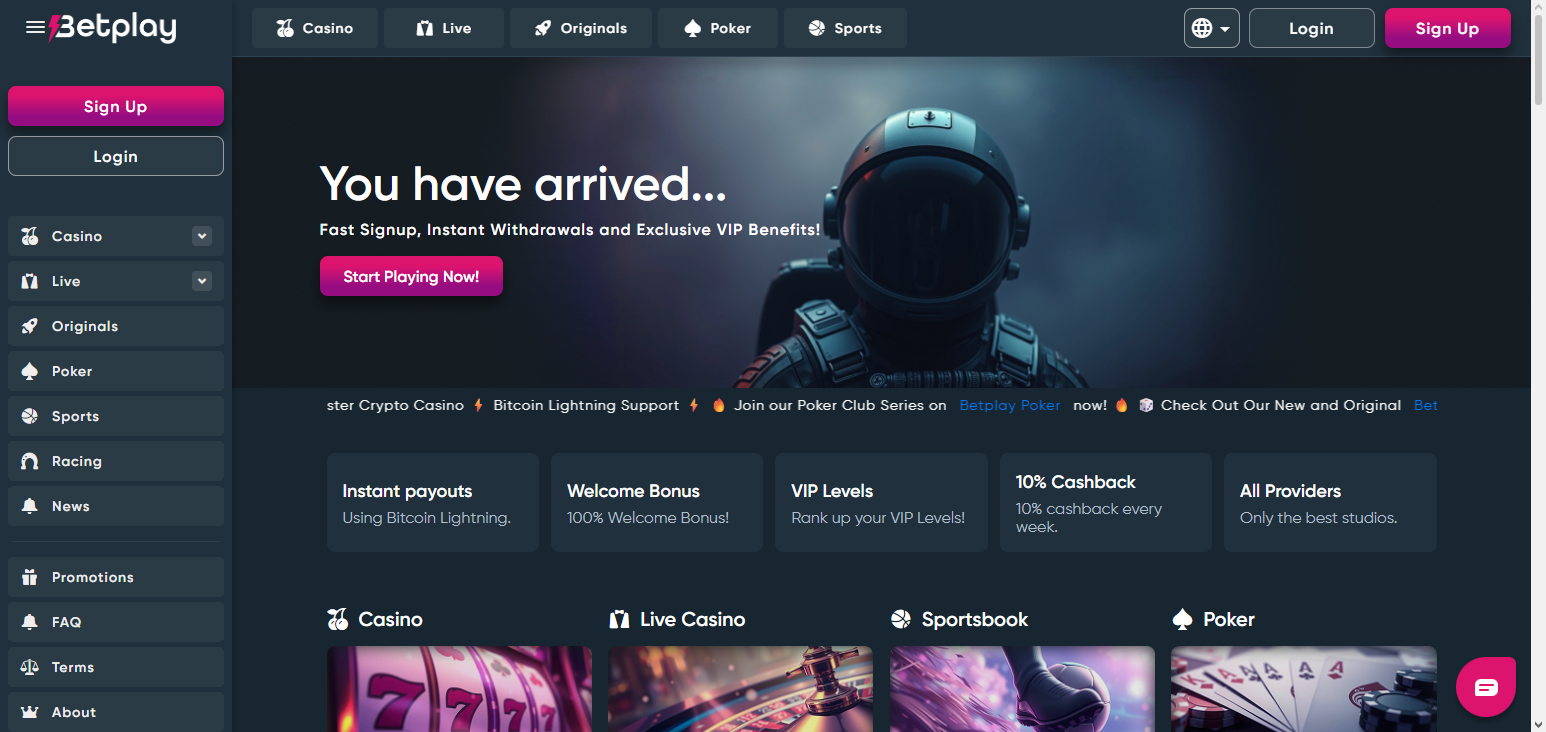Screen dimensions: 1546x732
Task: Open the Sportsbook thumbnail image
Action: point(1022,688)
